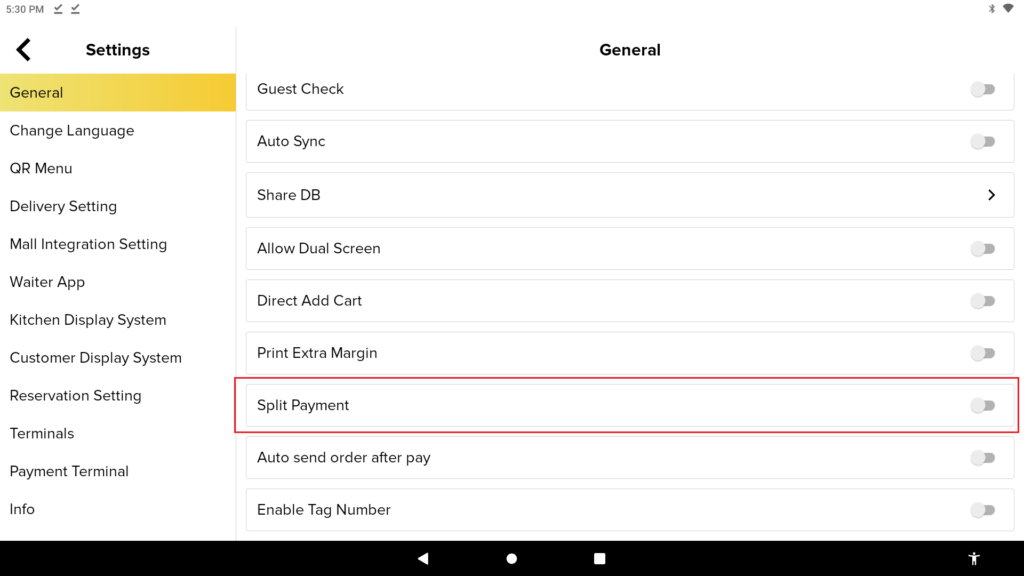Viewport: 1024px width, 576px height.
Task: Open the Delivery Setting section
Action: click(x=63, y=206)
